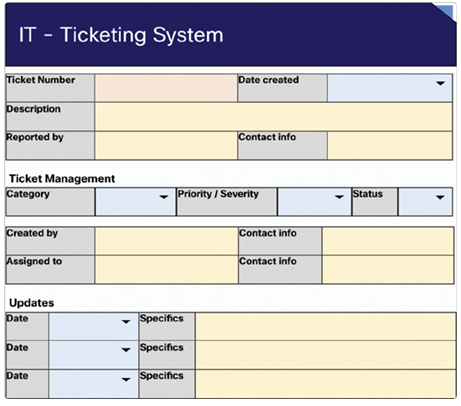Select the Reported by input field

click(x=166, y=145)
